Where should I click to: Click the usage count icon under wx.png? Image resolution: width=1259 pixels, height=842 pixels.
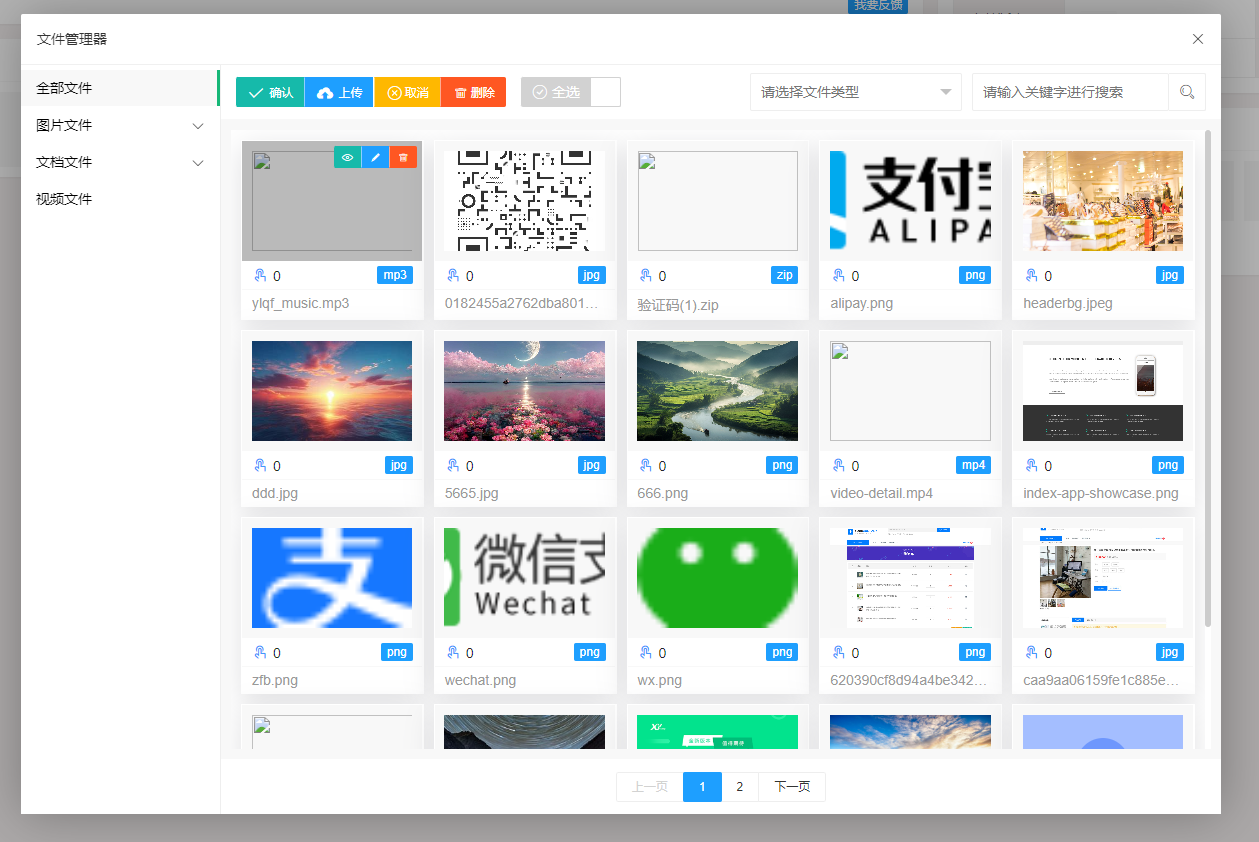coord(645,653)
